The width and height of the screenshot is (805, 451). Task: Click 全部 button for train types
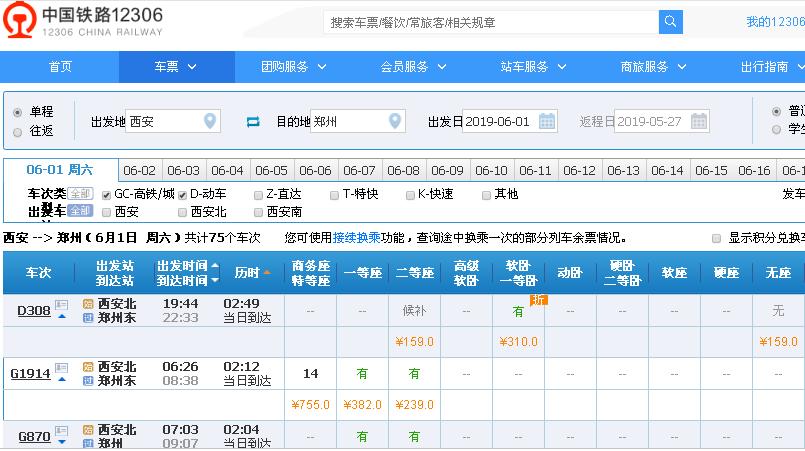[80, 194]
